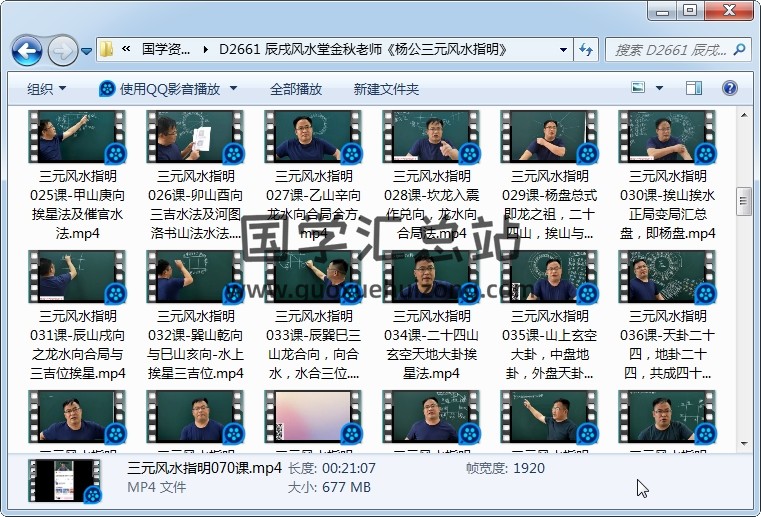The image size is (761, 517).
Task: Click 全部播放 in the toolbar
Action: (x=296, y=89)
